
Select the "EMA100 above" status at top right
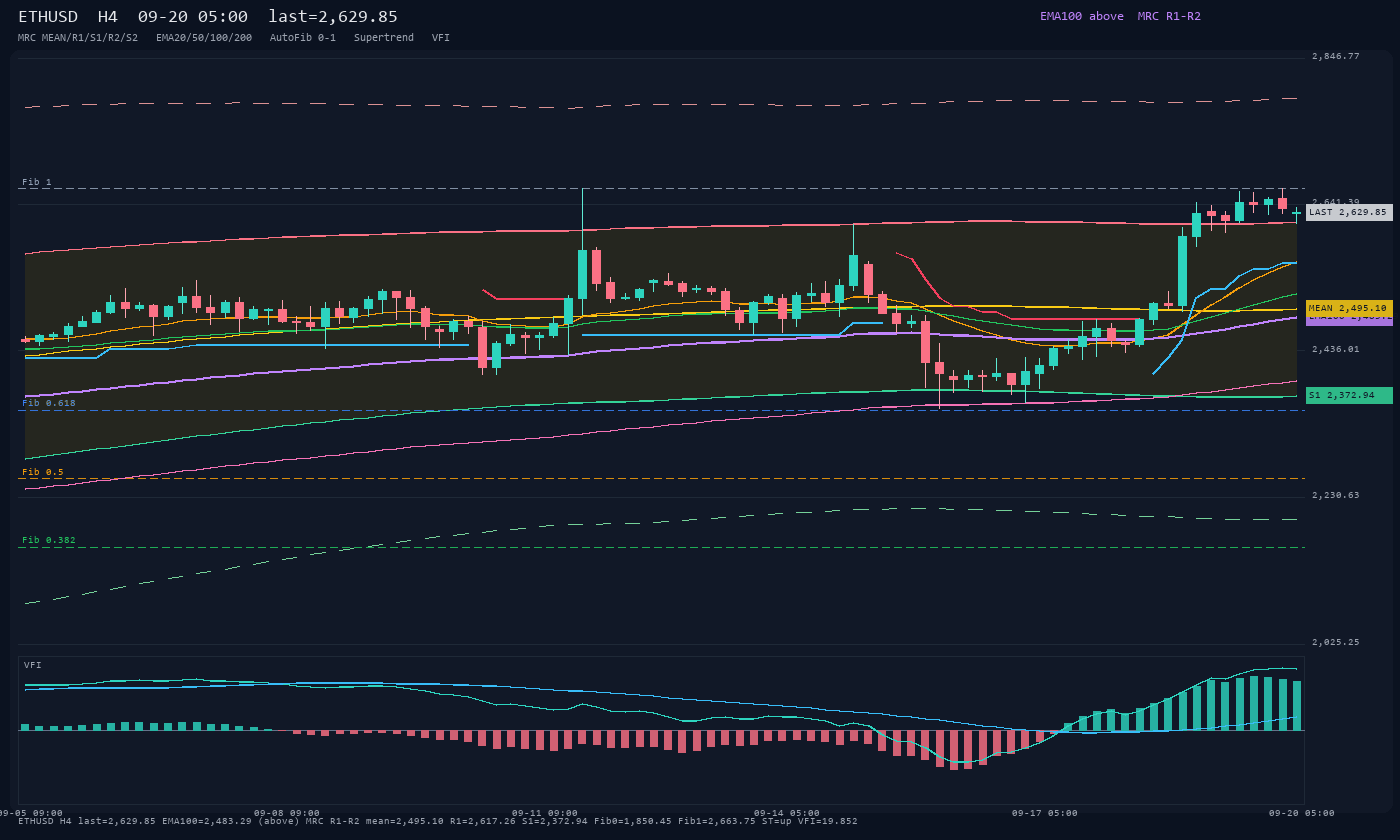pyautogui.click(x=1082, y=16)
